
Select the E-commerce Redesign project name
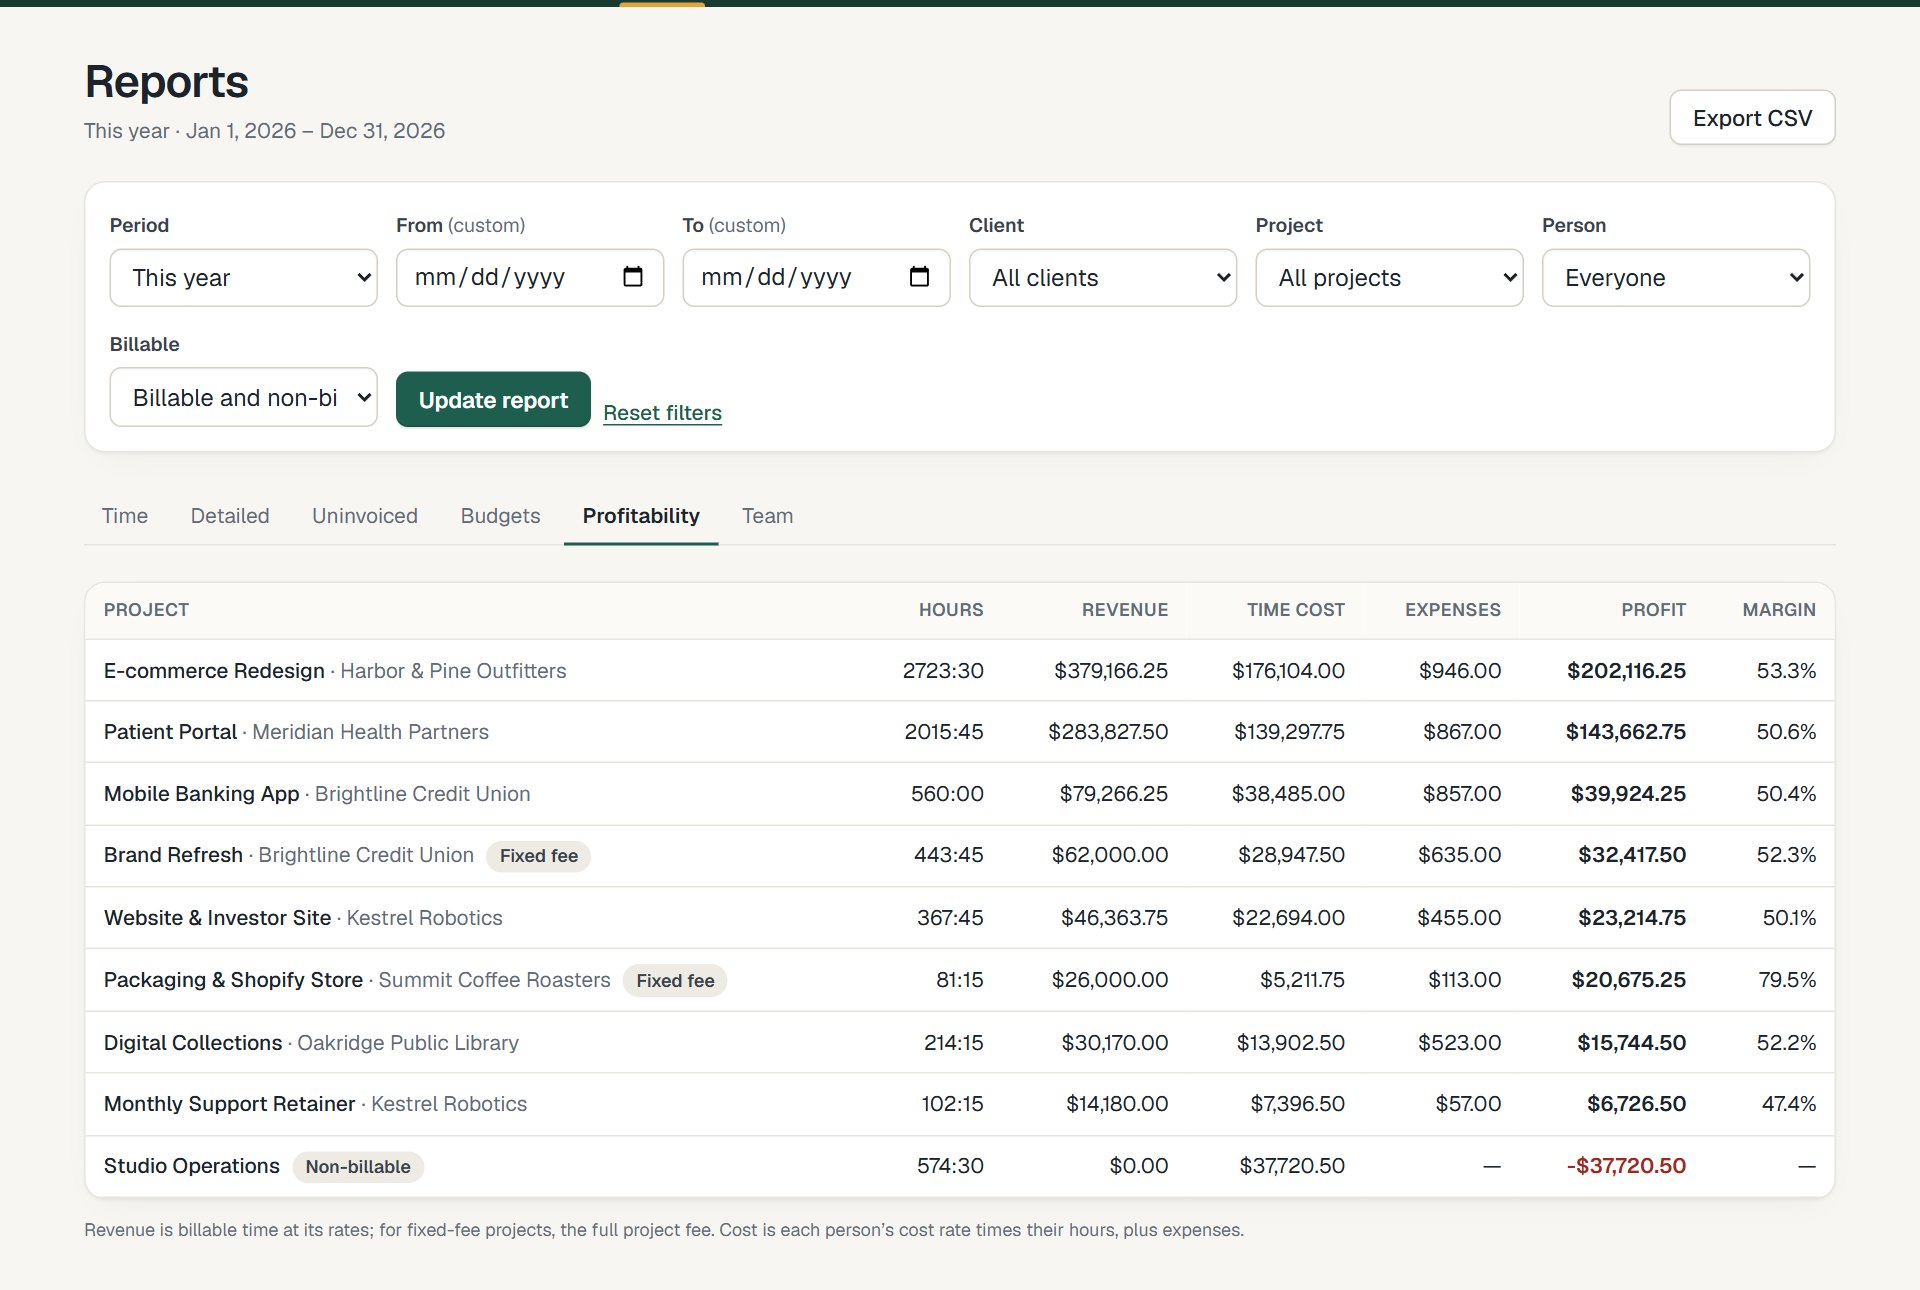tap(214, 671)
